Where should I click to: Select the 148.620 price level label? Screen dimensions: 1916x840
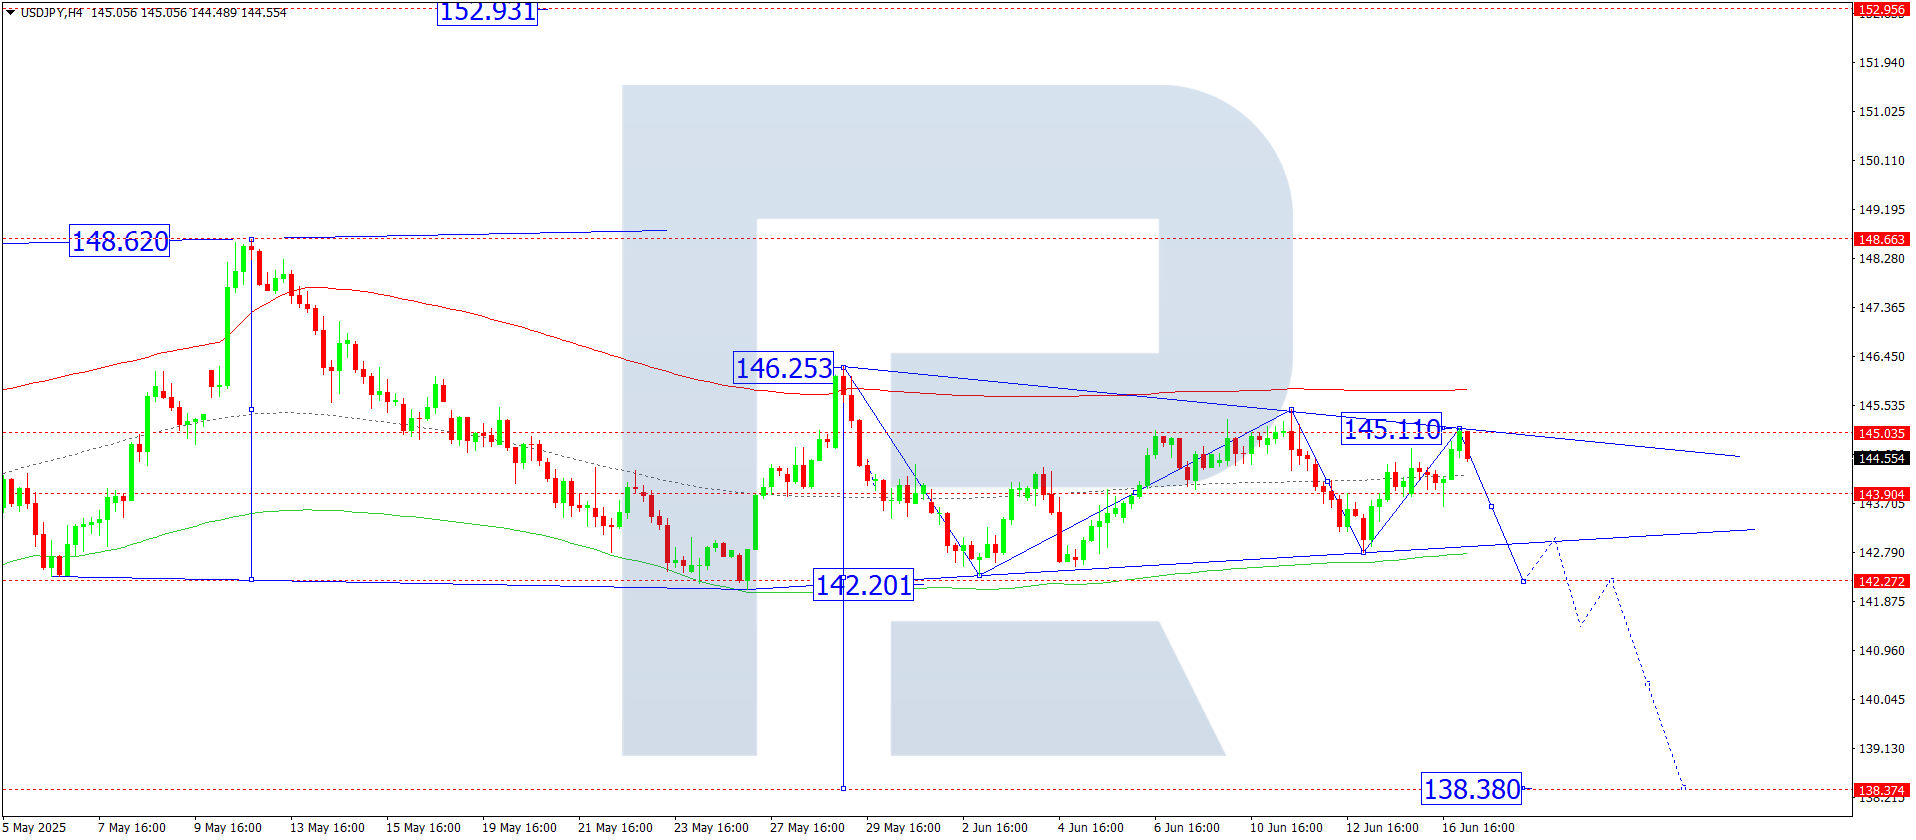(120, 241)
